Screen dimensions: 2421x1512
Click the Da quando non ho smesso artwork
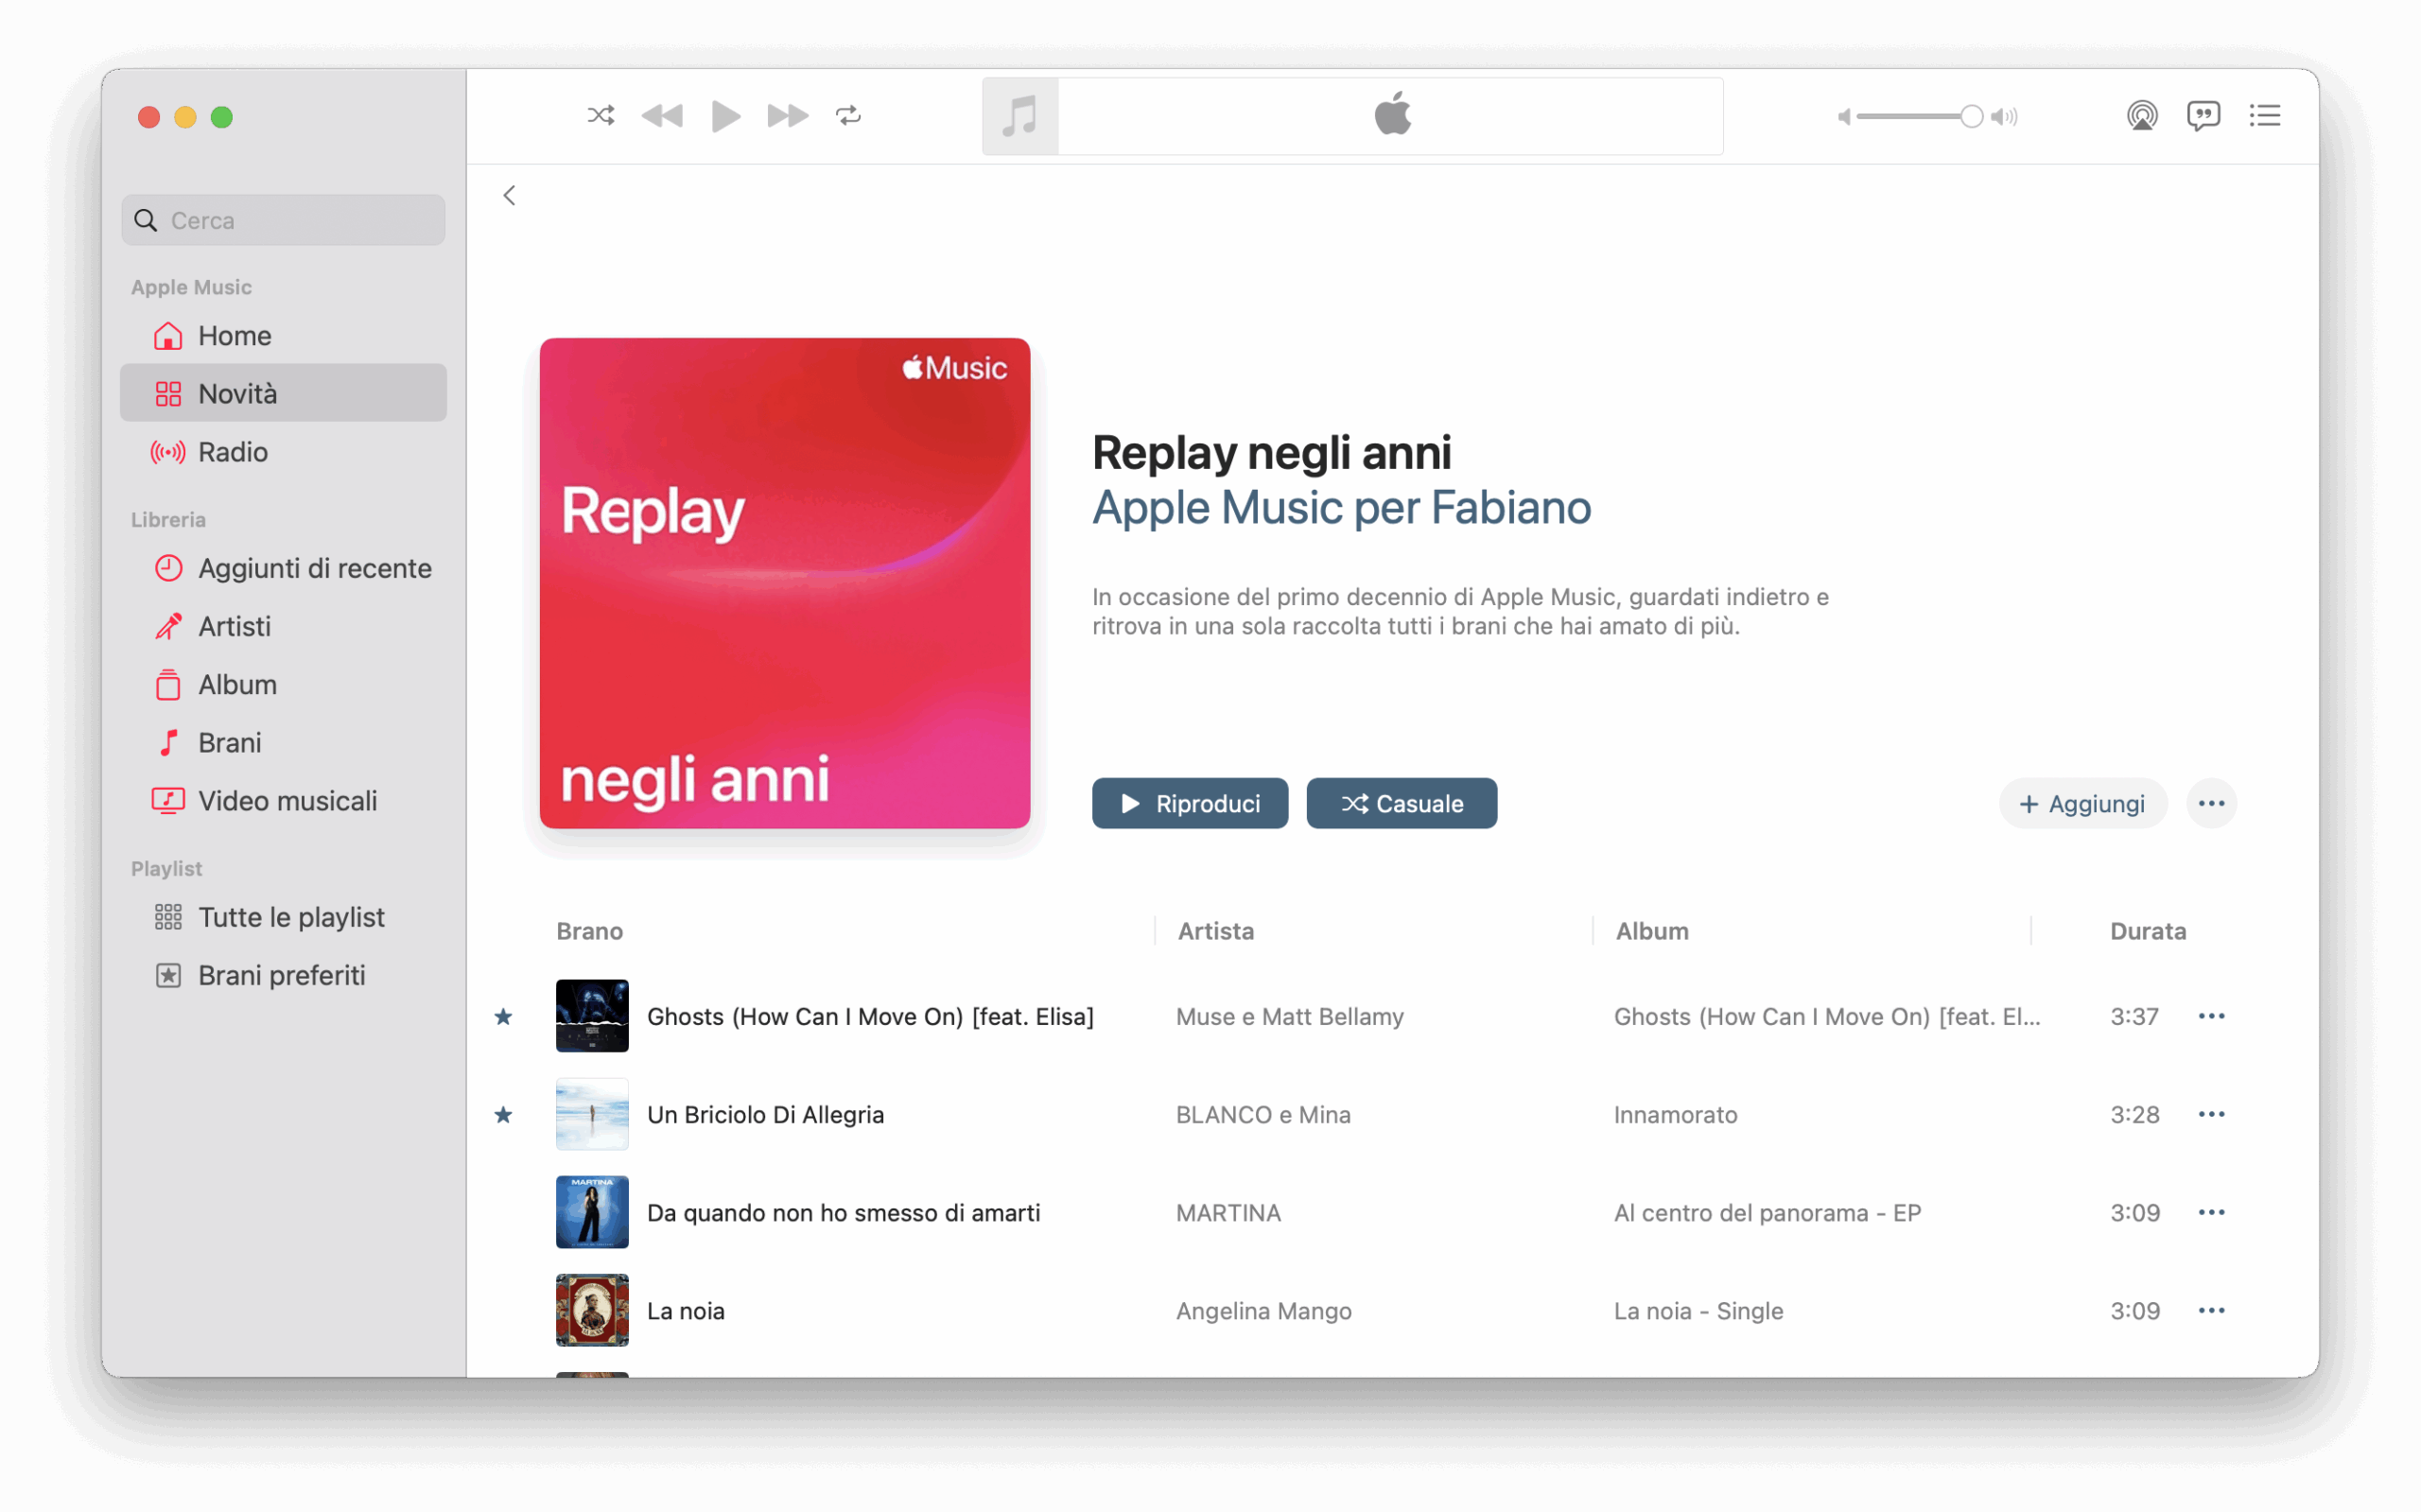click(592, 1212)
